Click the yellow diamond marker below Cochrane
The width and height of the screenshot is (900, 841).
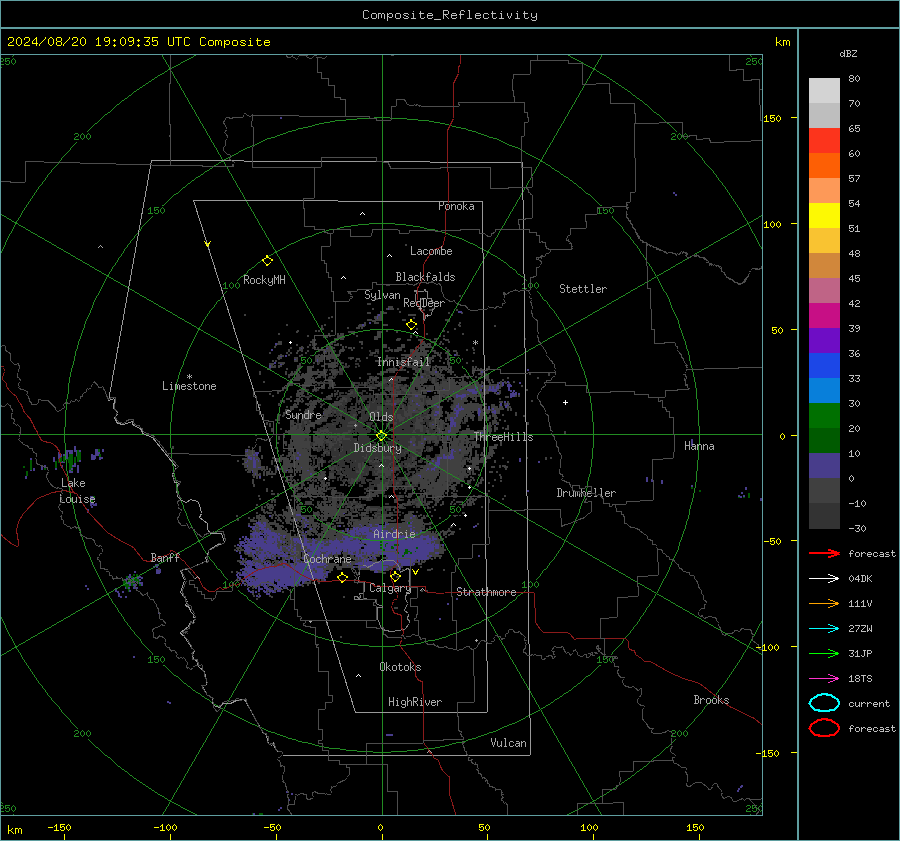pos(342,577)
